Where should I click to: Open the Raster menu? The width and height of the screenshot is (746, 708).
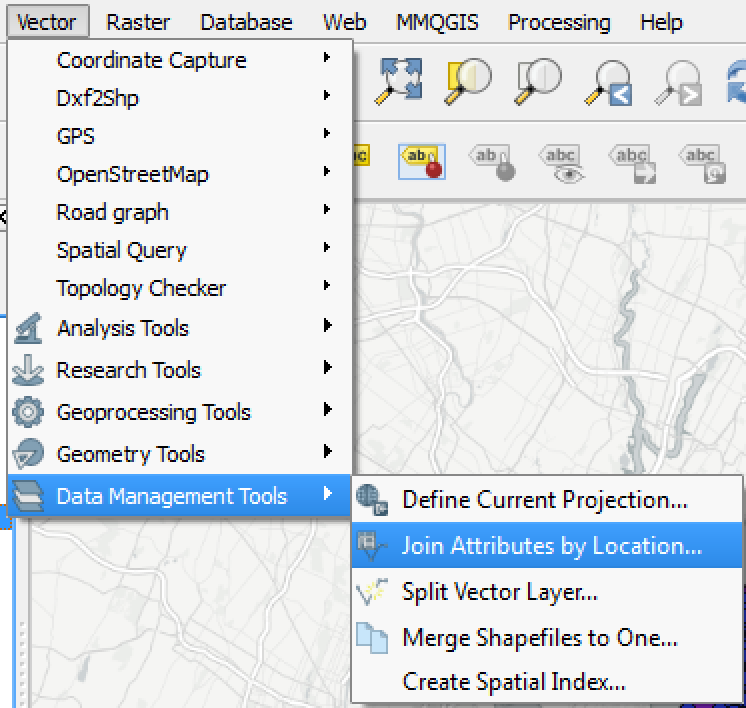point(137,22)
